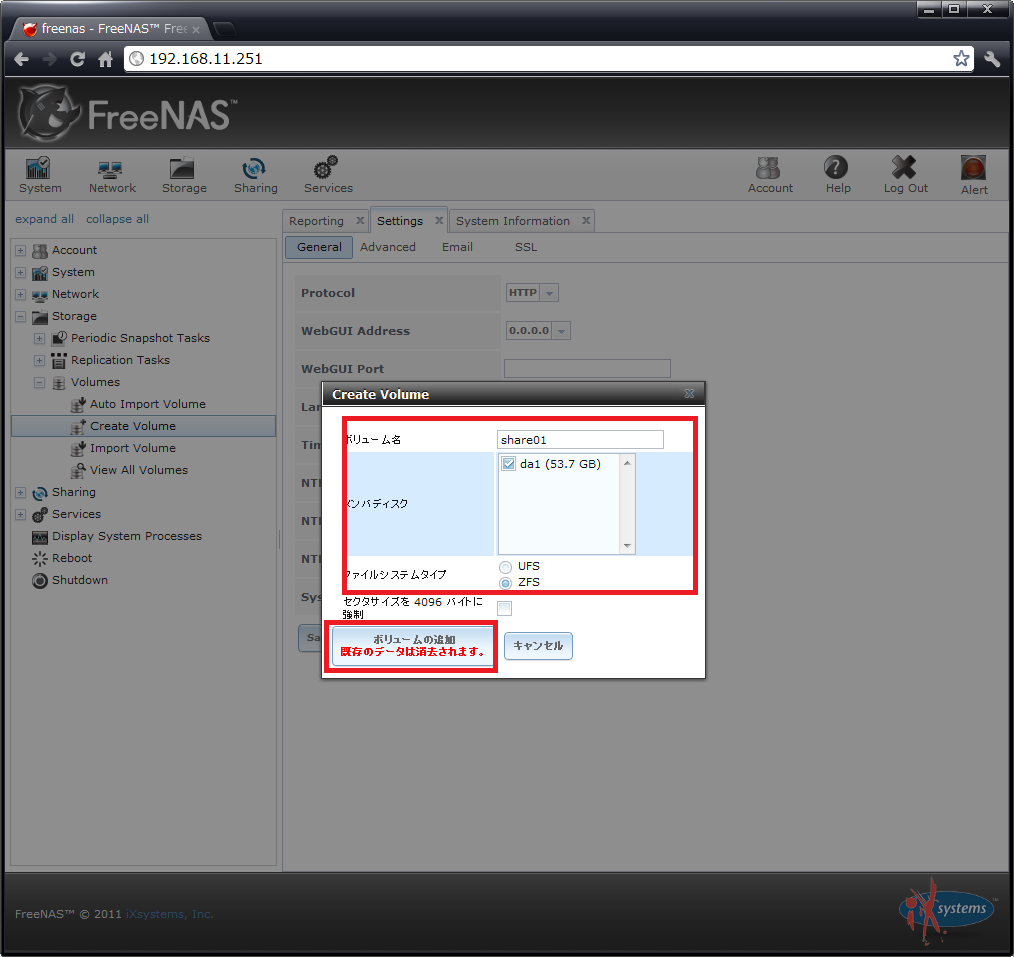Select the General settings subtab
1014x957 pixels.
[319, 247]
